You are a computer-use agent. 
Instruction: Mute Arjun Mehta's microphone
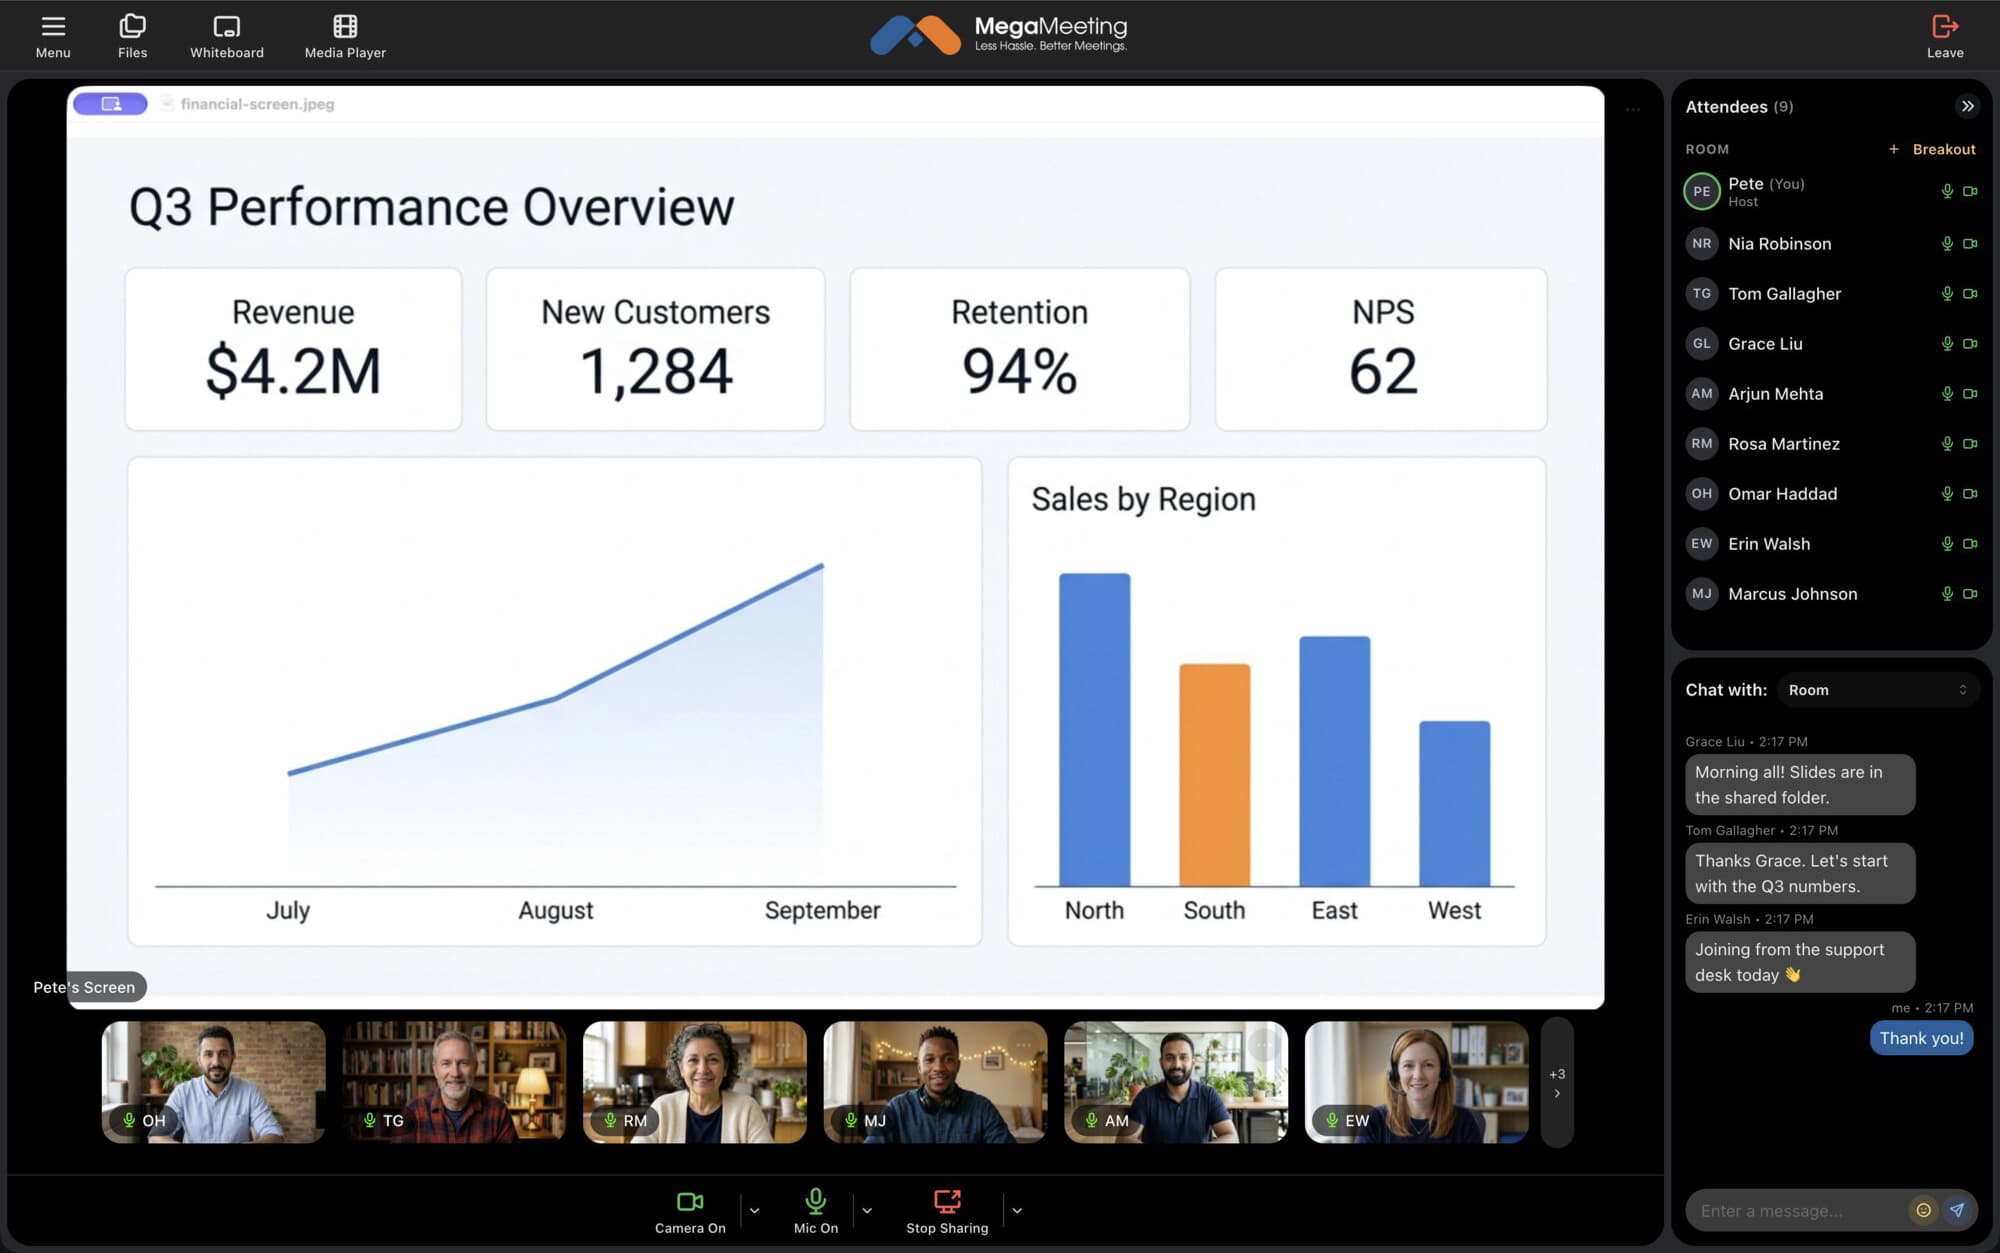coord(1947,393)
